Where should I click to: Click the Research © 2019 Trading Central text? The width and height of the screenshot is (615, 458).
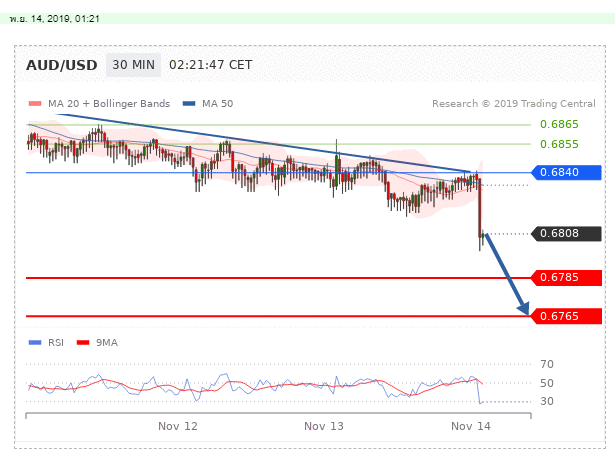pos(513,104)
